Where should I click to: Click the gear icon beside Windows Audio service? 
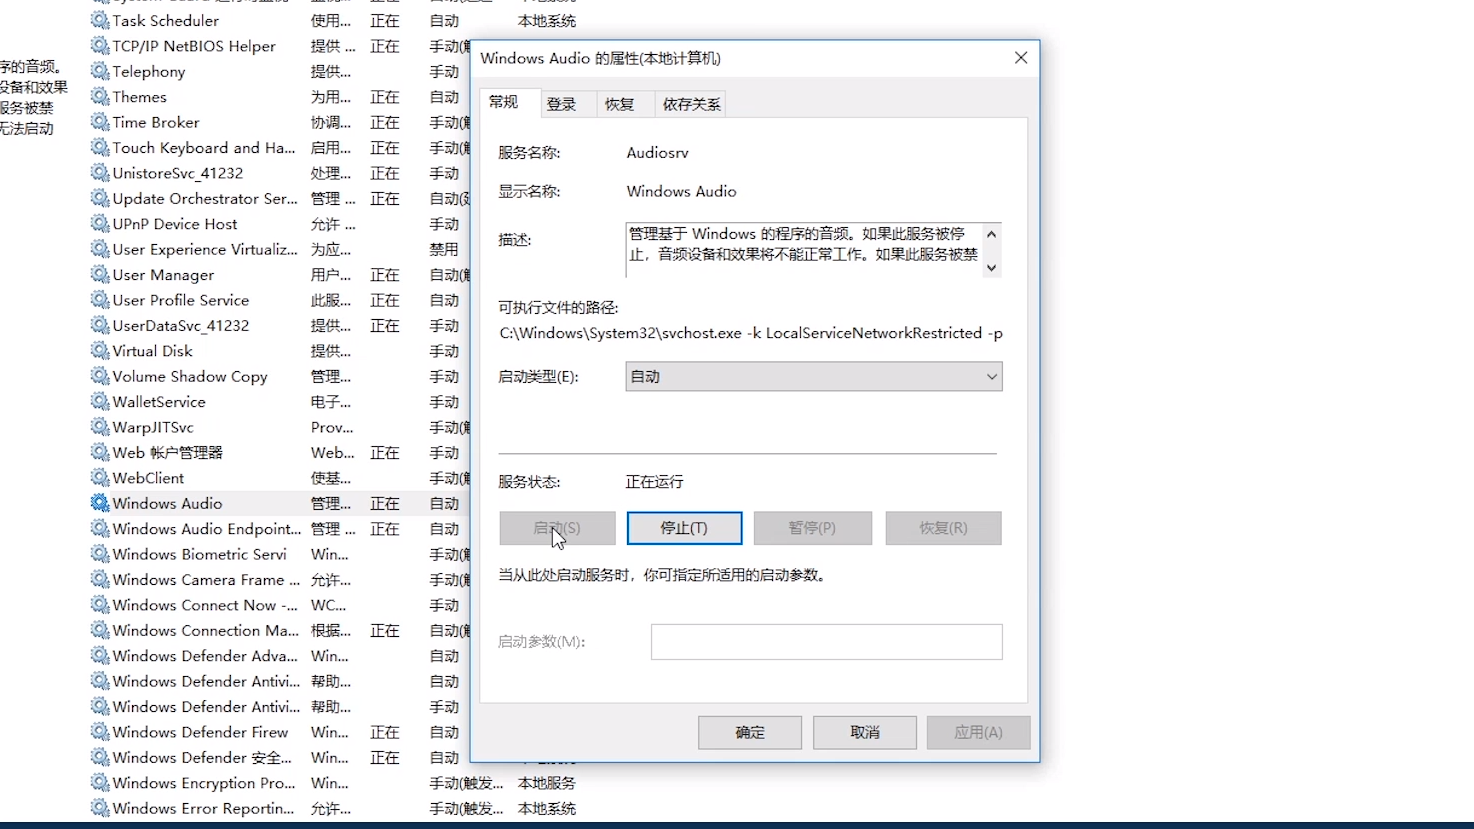coord(100,503)
